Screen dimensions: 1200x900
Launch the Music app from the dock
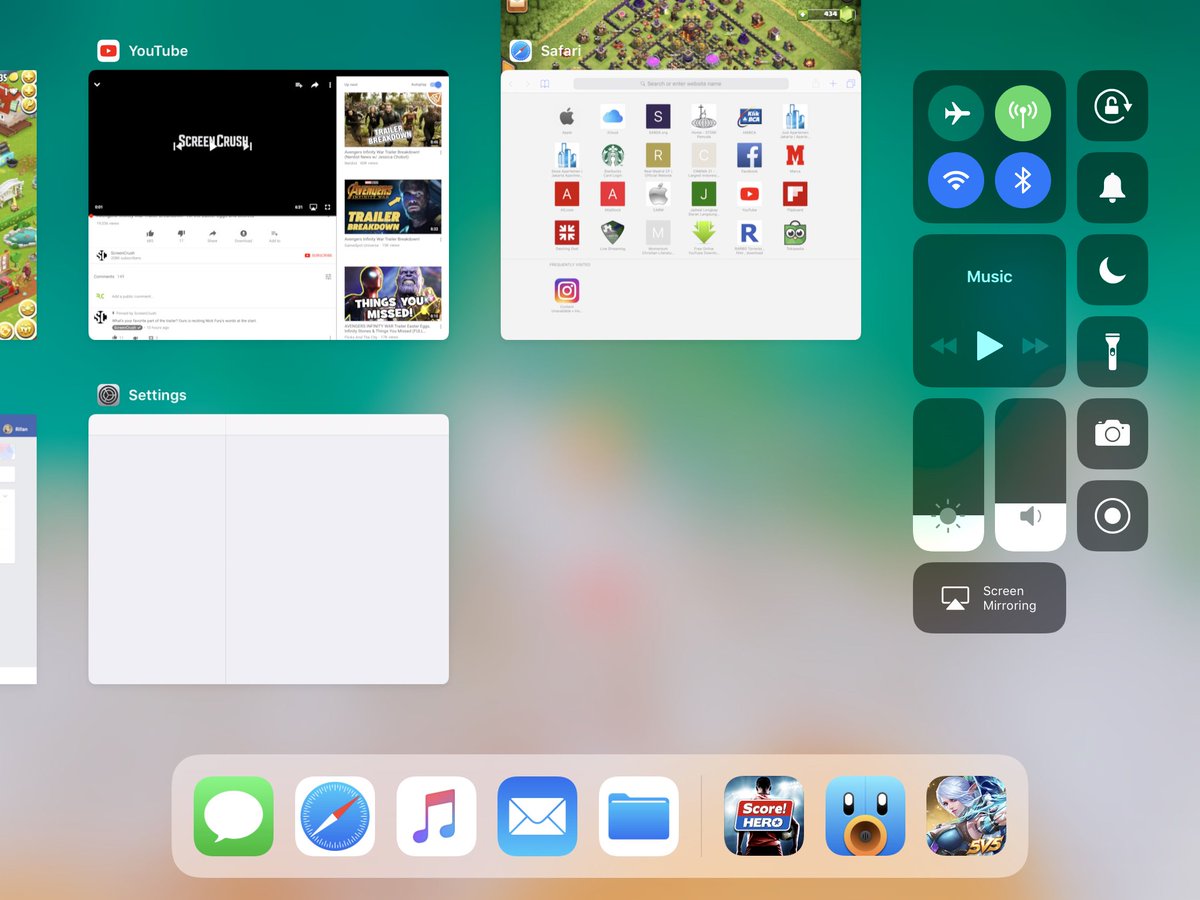pyautogui.click(x=436, y=816)
